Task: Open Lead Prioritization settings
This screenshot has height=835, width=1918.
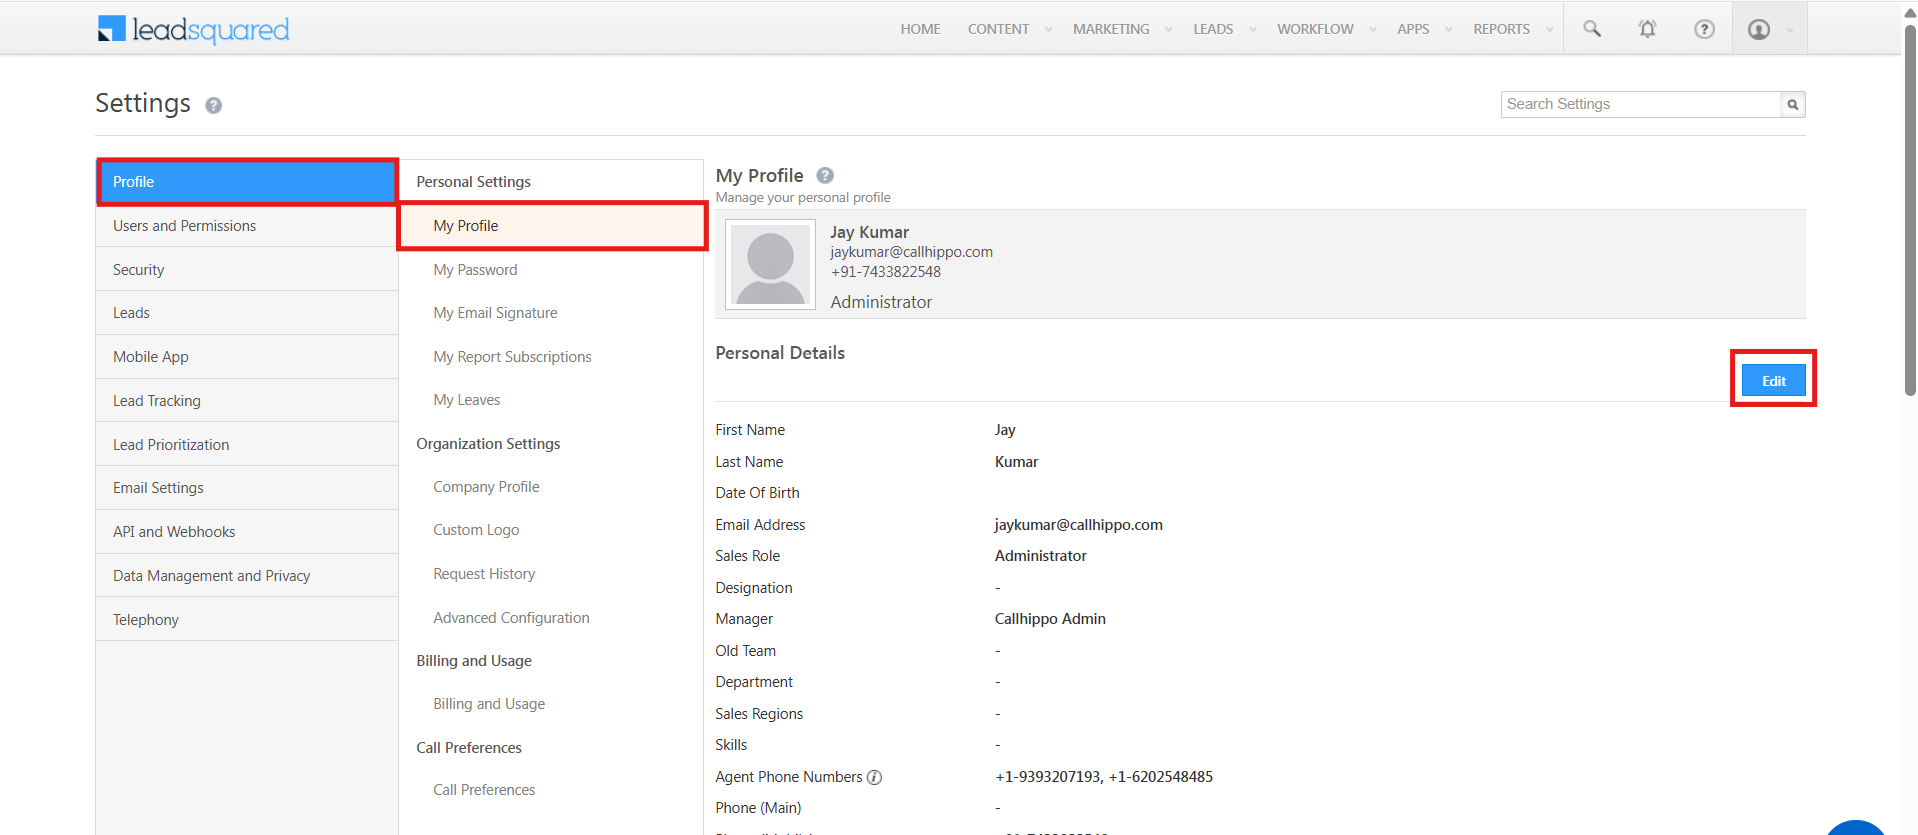Action: pos(247,445)
